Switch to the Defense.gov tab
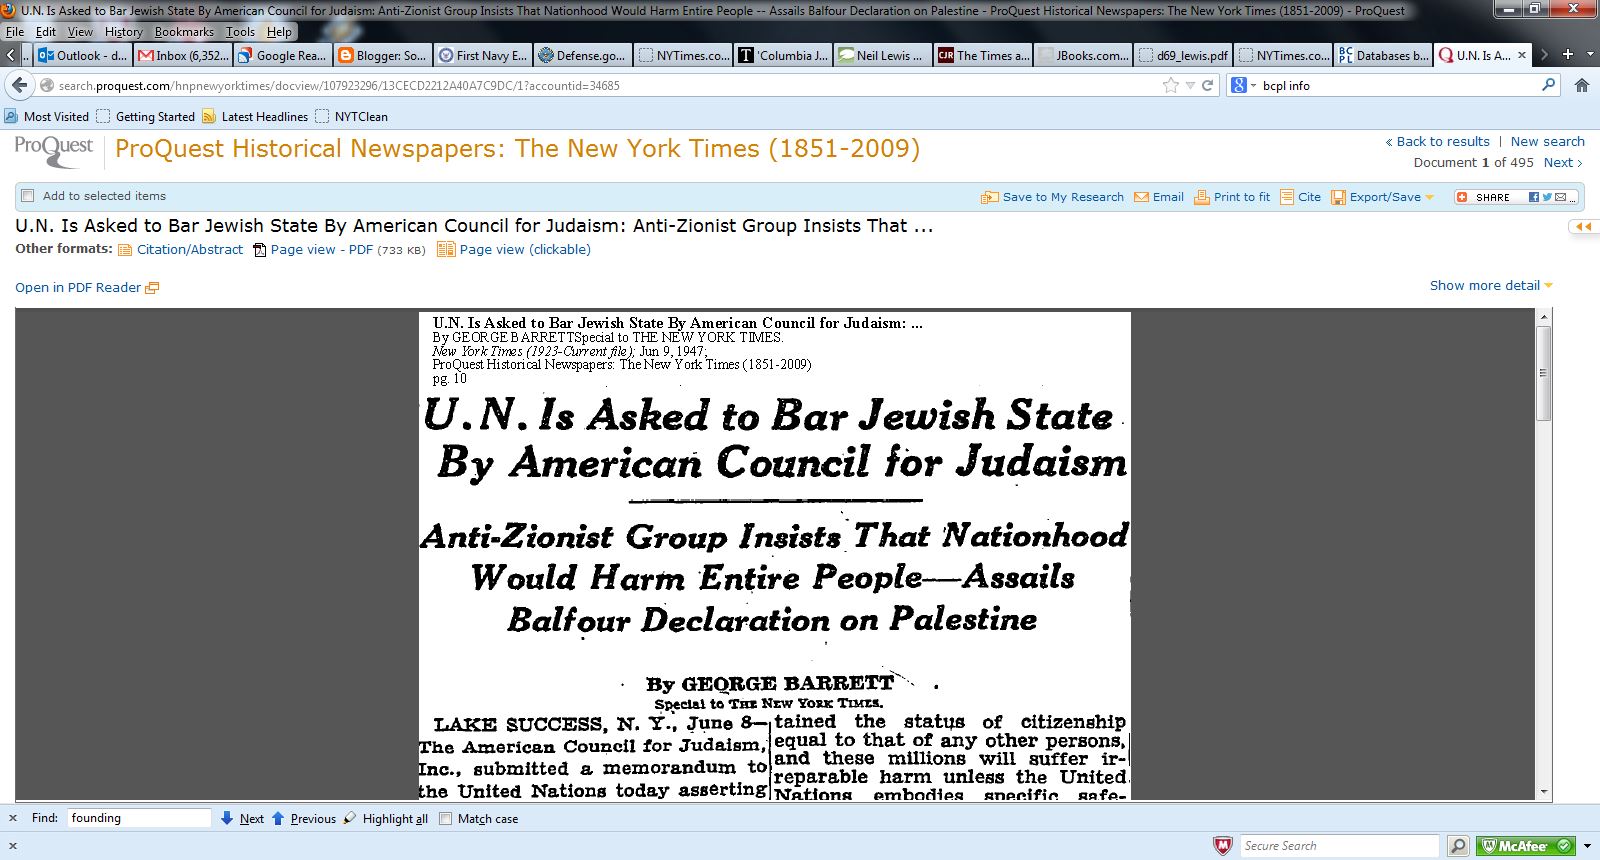Image resolution: width=1600 pixels, height=860 pixels. click(581, 55)
